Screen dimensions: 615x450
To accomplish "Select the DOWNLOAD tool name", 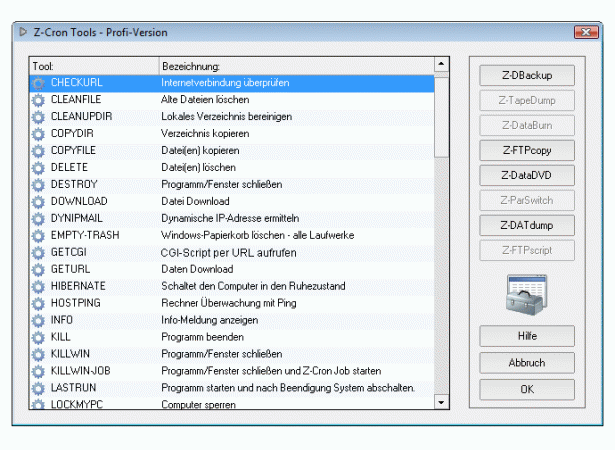I will [79, 201].
